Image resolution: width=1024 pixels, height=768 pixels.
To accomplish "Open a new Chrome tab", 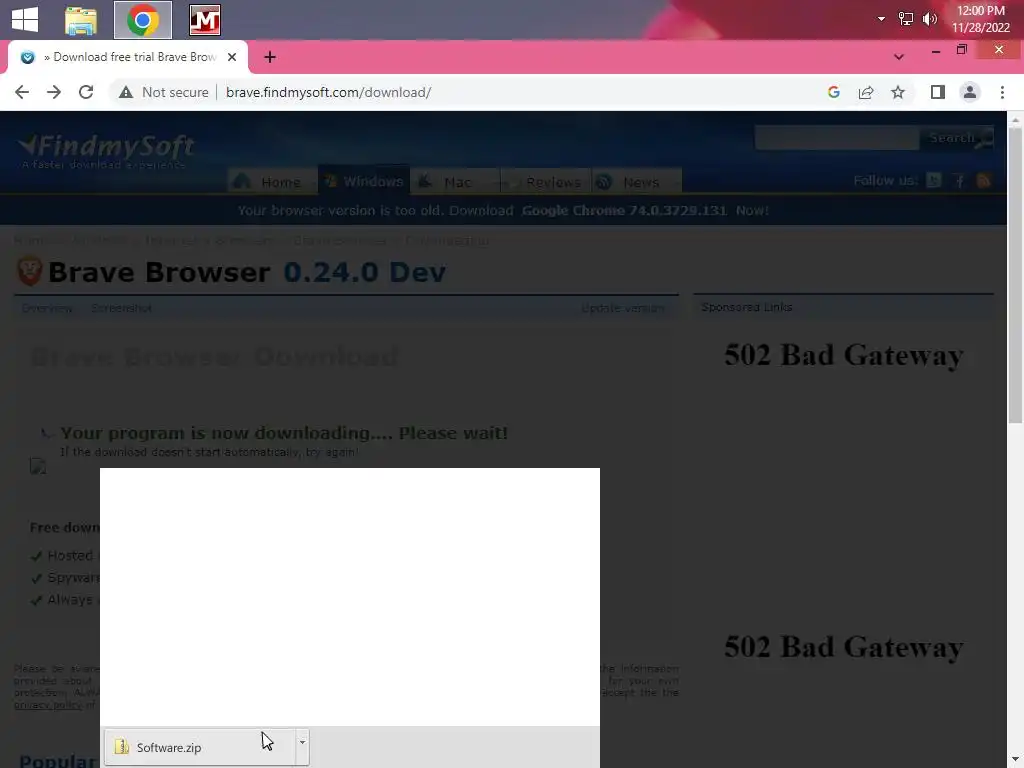I will pos(270,57).
